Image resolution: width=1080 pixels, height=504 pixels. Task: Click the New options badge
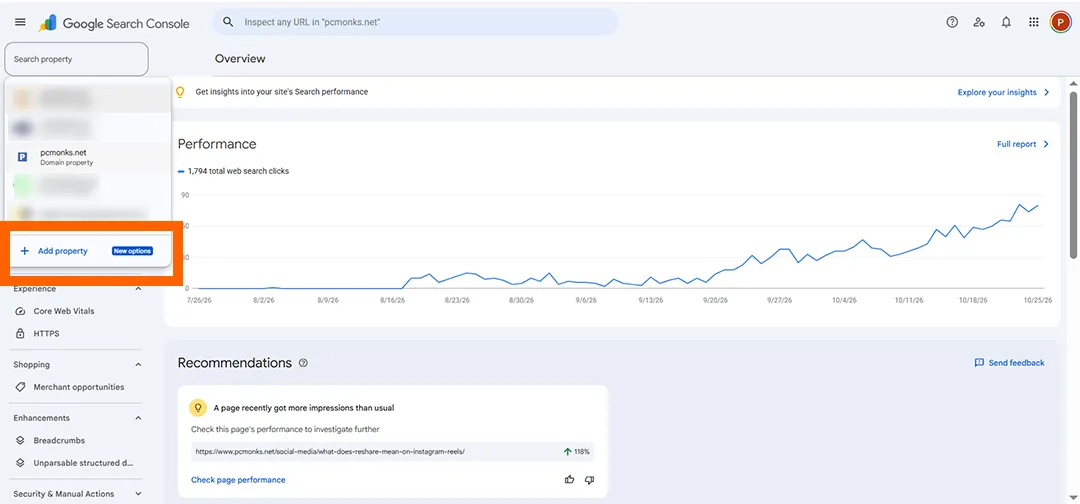[x=132, y=251]
